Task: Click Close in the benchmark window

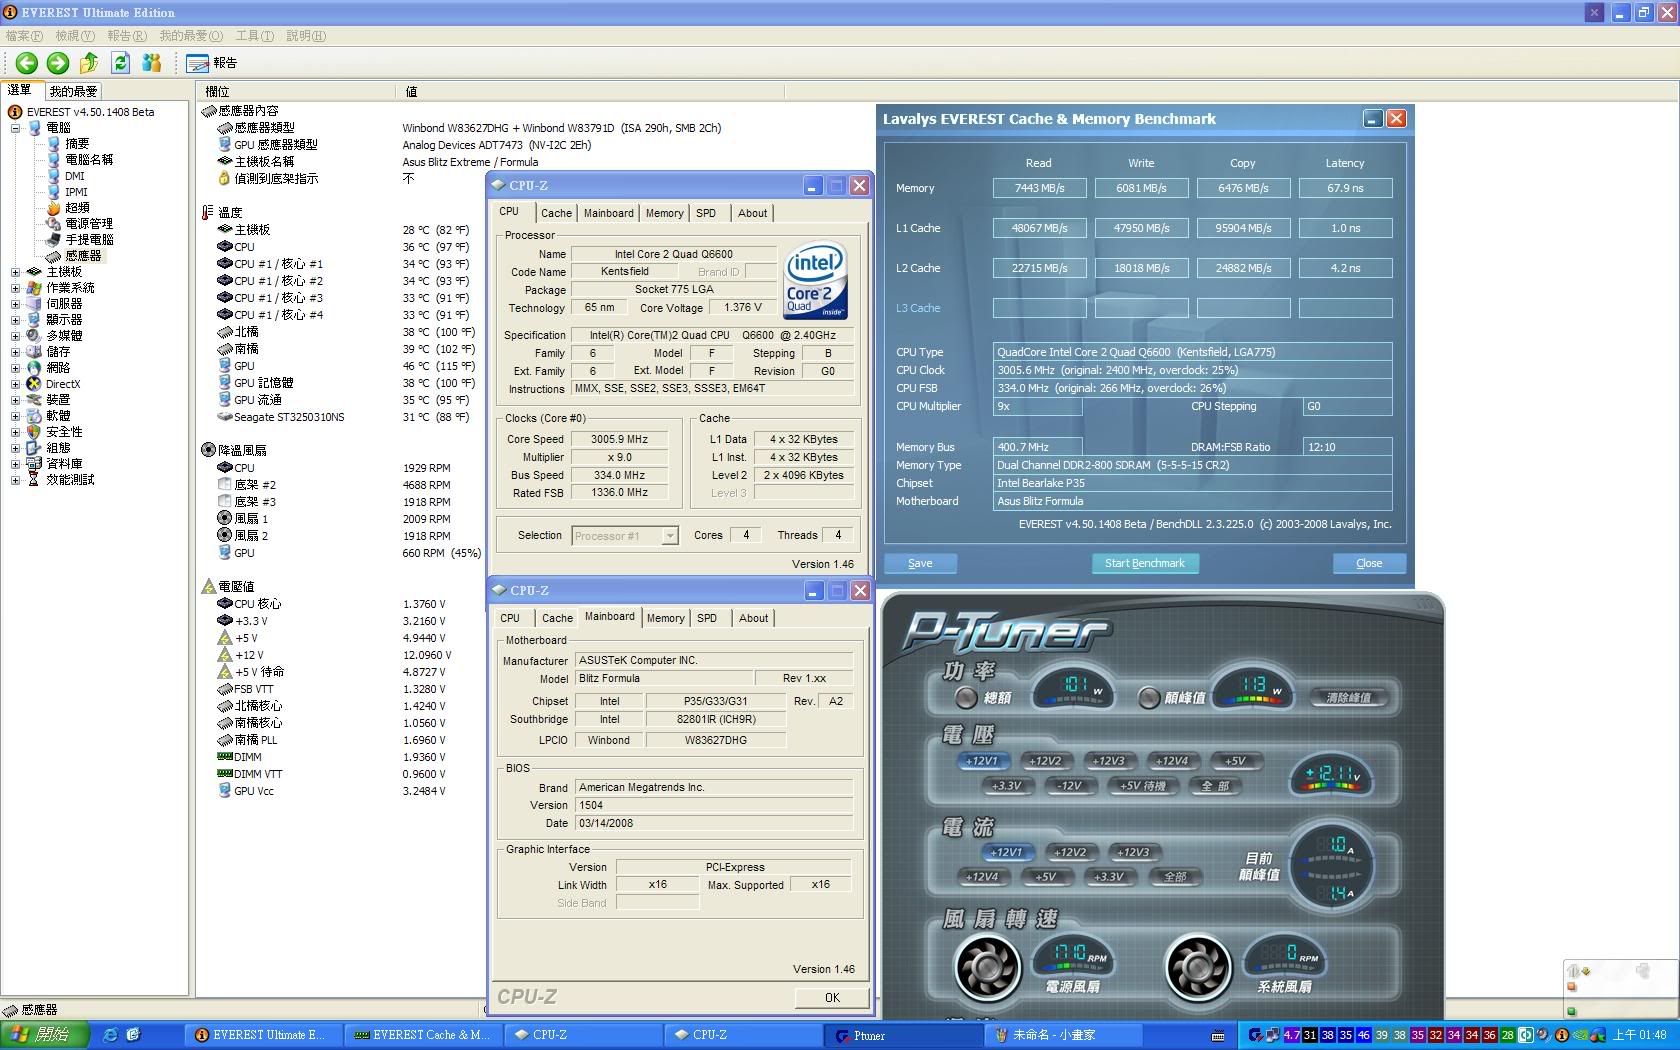Action: (x=1369, y=563)
